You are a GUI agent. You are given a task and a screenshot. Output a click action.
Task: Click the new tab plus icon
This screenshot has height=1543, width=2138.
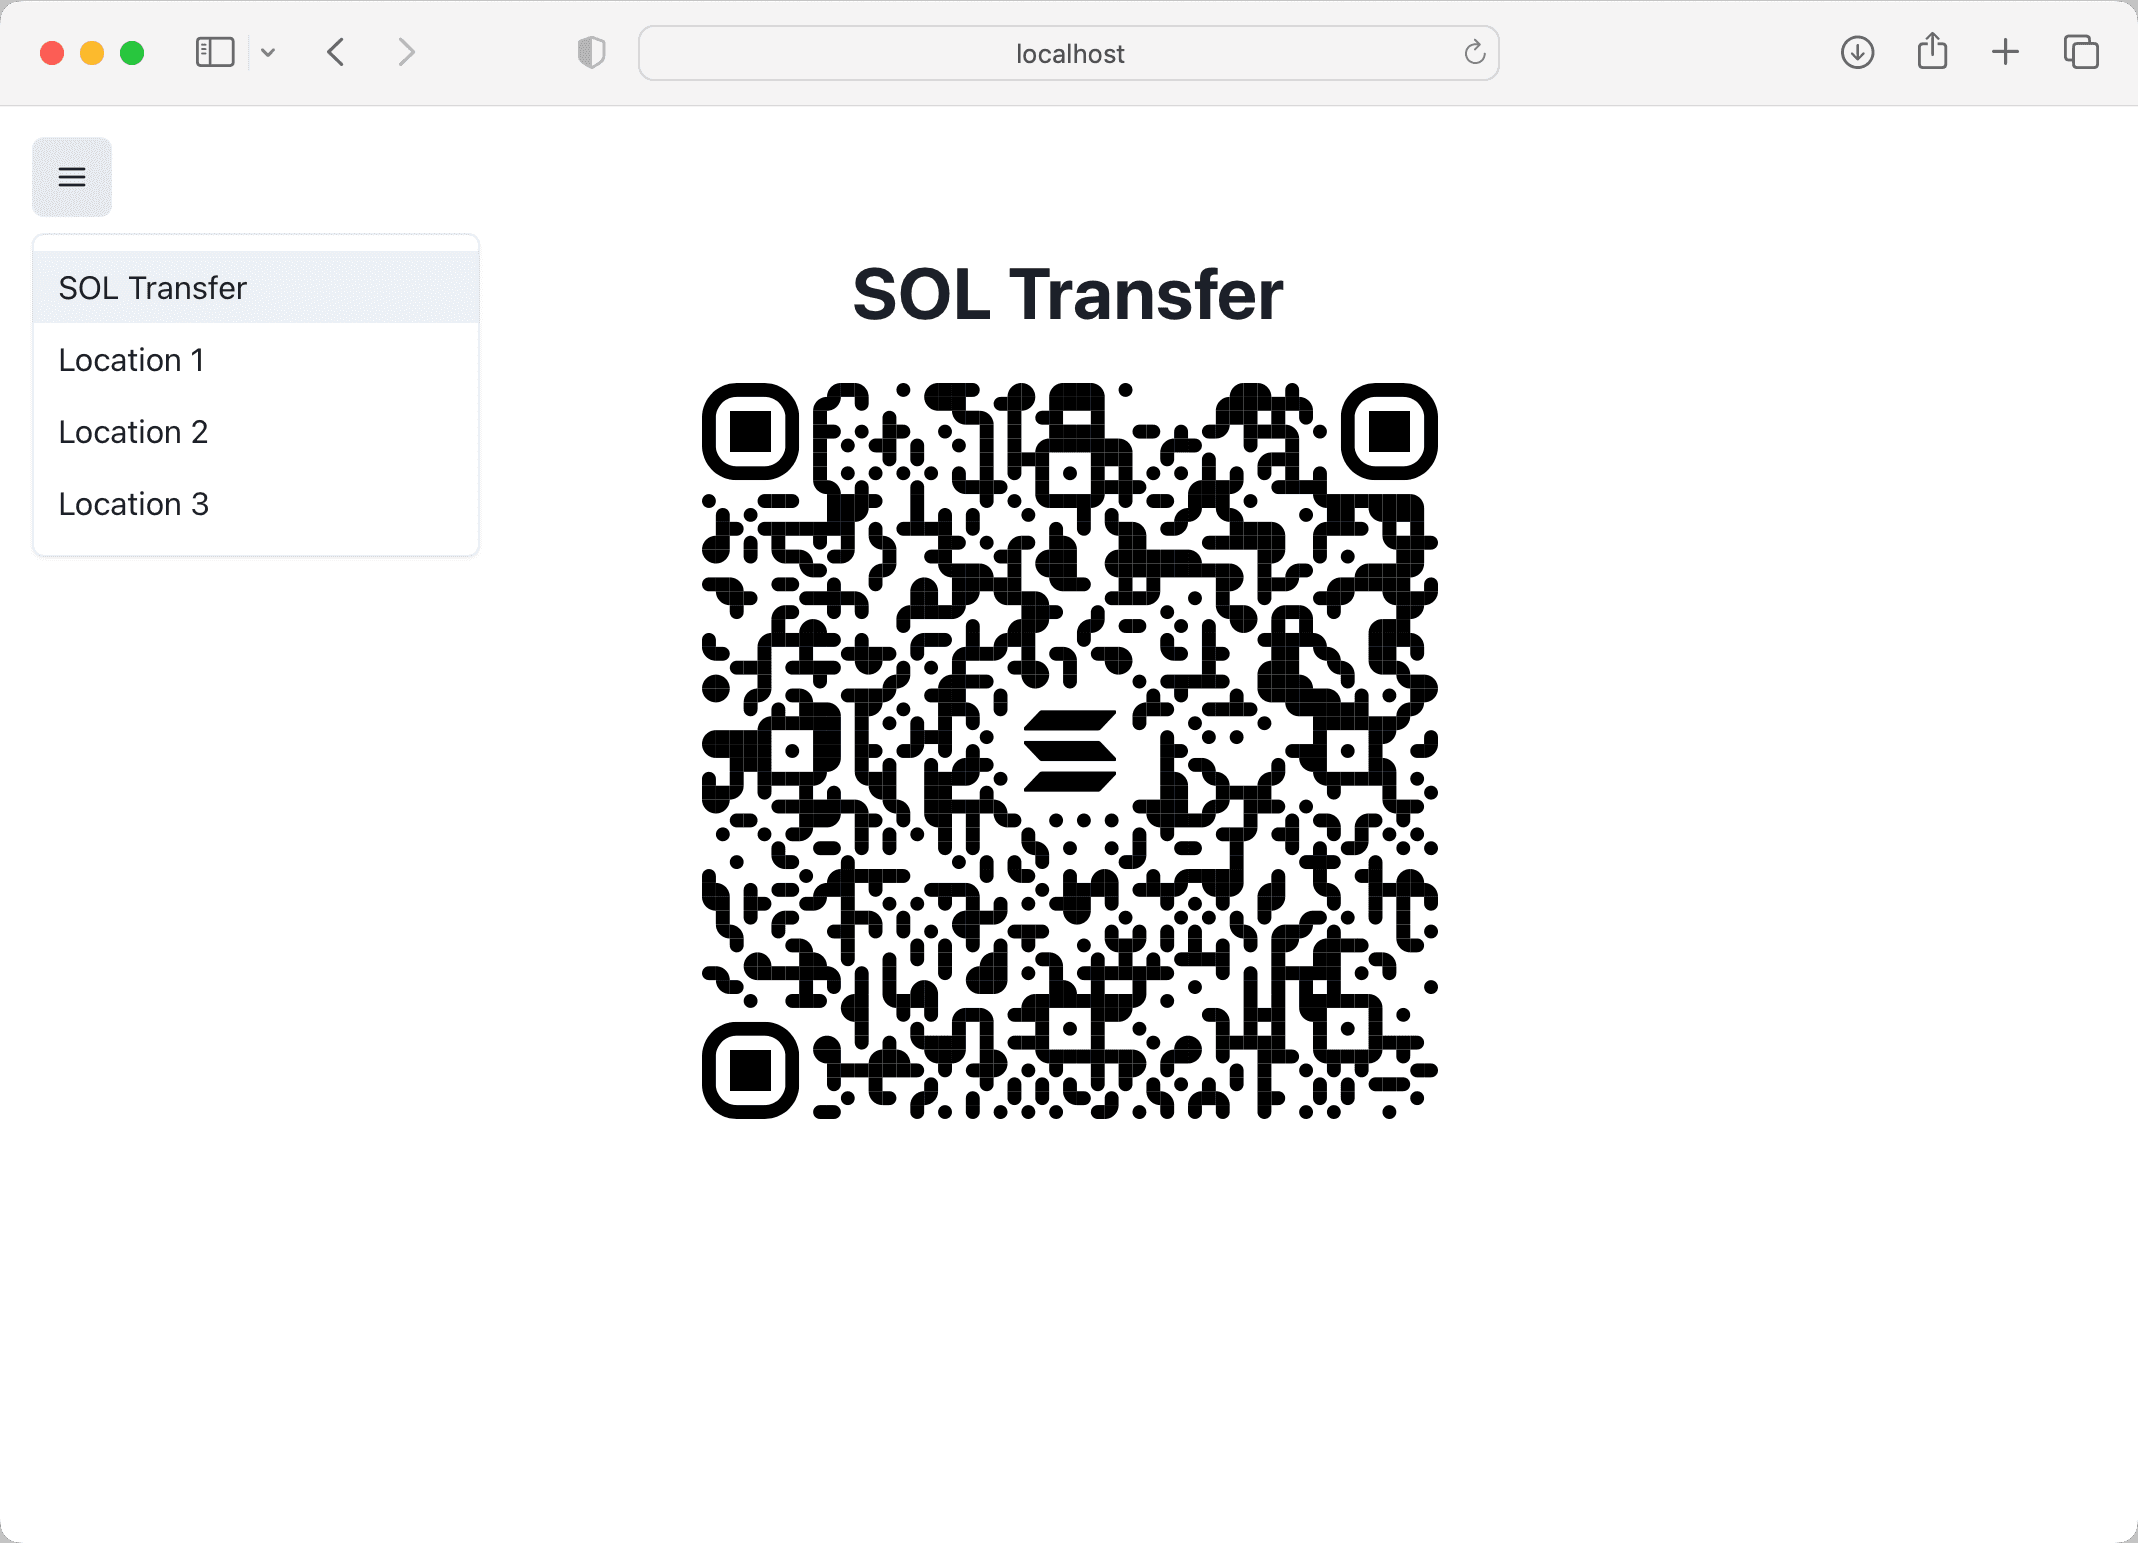[2004, 51]
